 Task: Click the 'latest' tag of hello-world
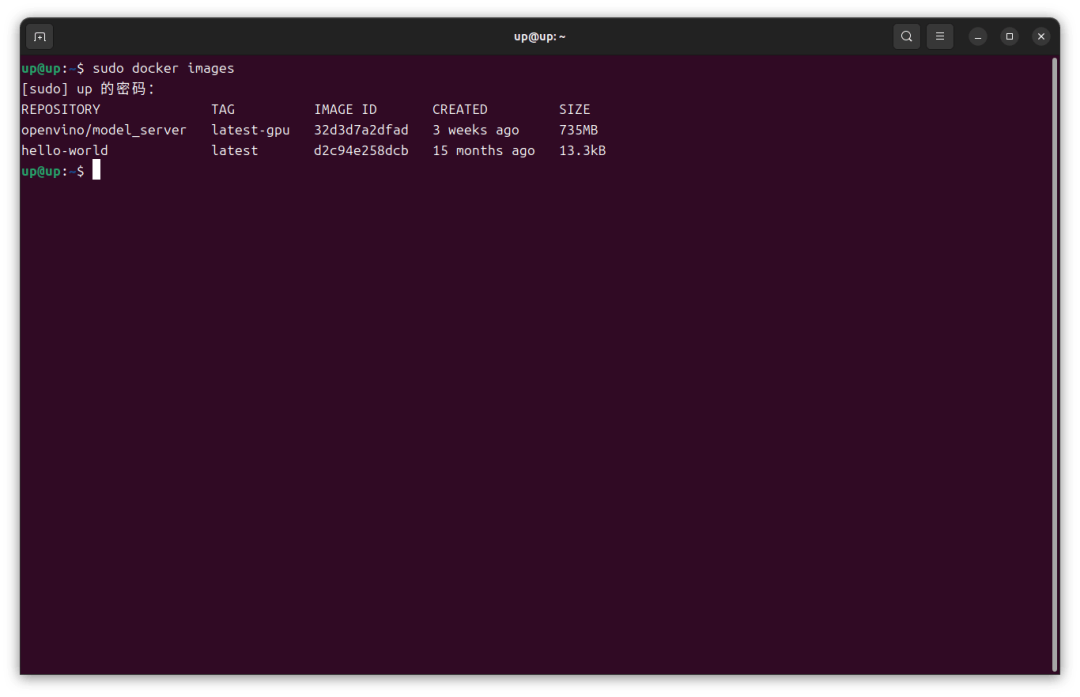[x=234, y=150]
